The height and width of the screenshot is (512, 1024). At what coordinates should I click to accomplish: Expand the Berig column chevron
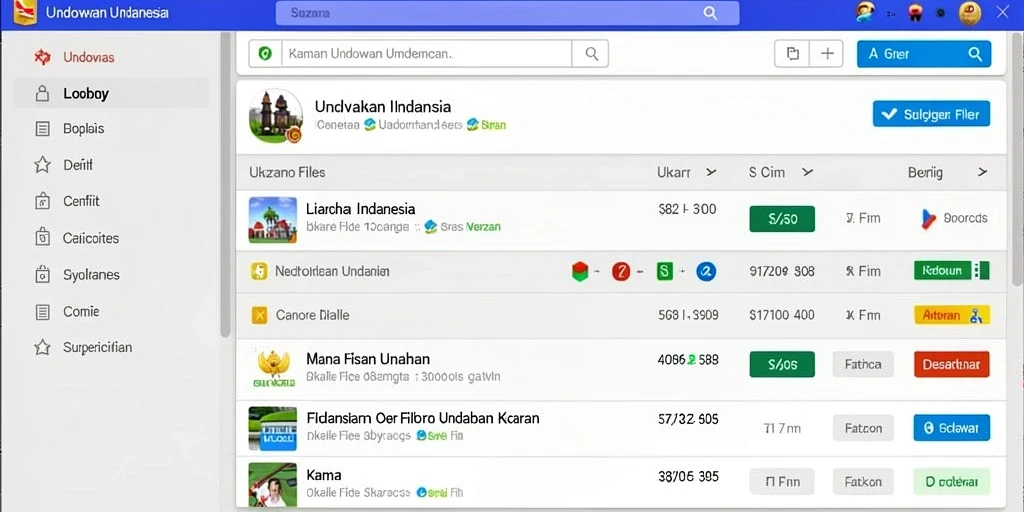click(982, 172)
